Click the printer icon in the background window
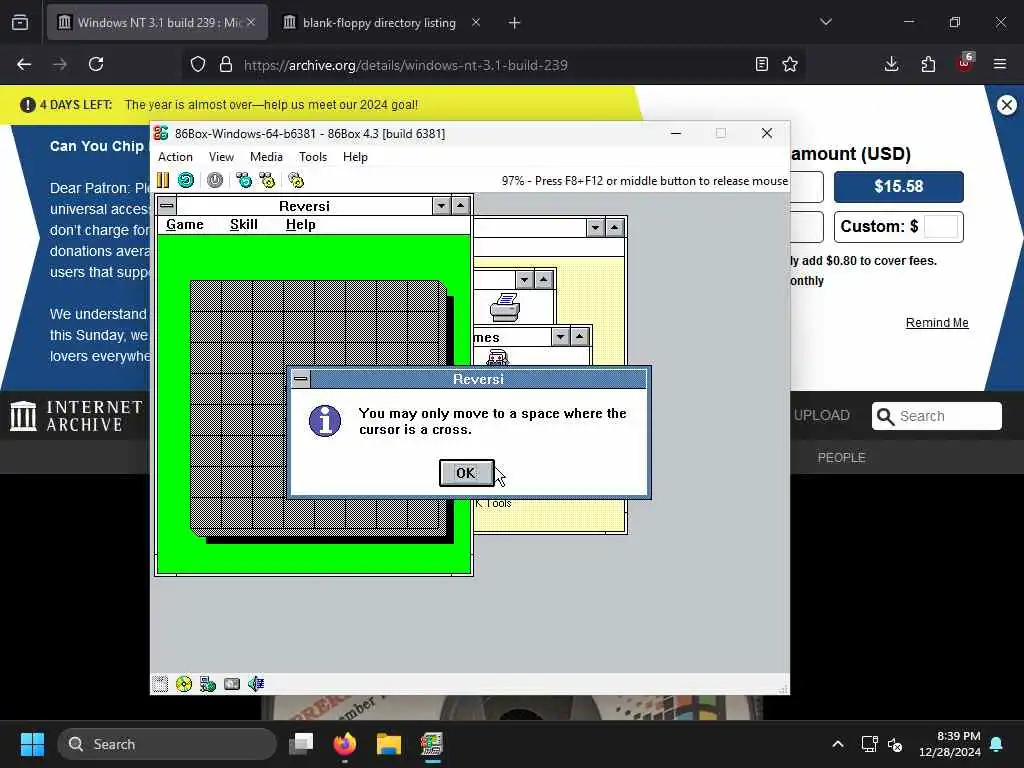 [x=505, y=307]
